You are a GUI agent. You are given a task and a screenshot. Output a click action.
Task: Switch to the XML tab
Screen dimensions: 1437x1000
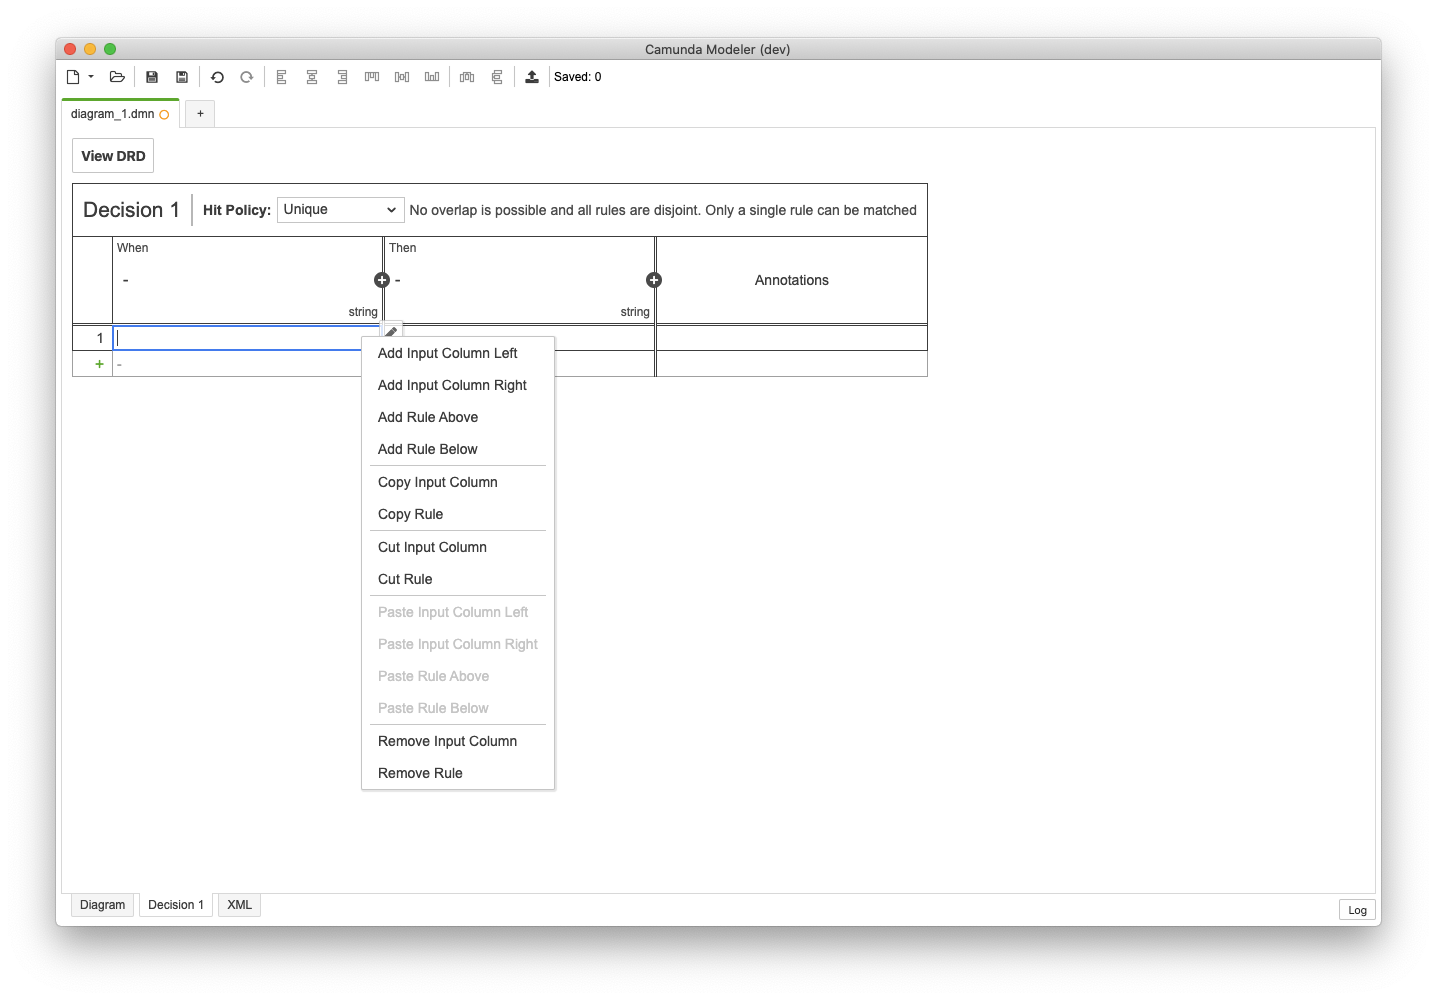coord(239,904)
